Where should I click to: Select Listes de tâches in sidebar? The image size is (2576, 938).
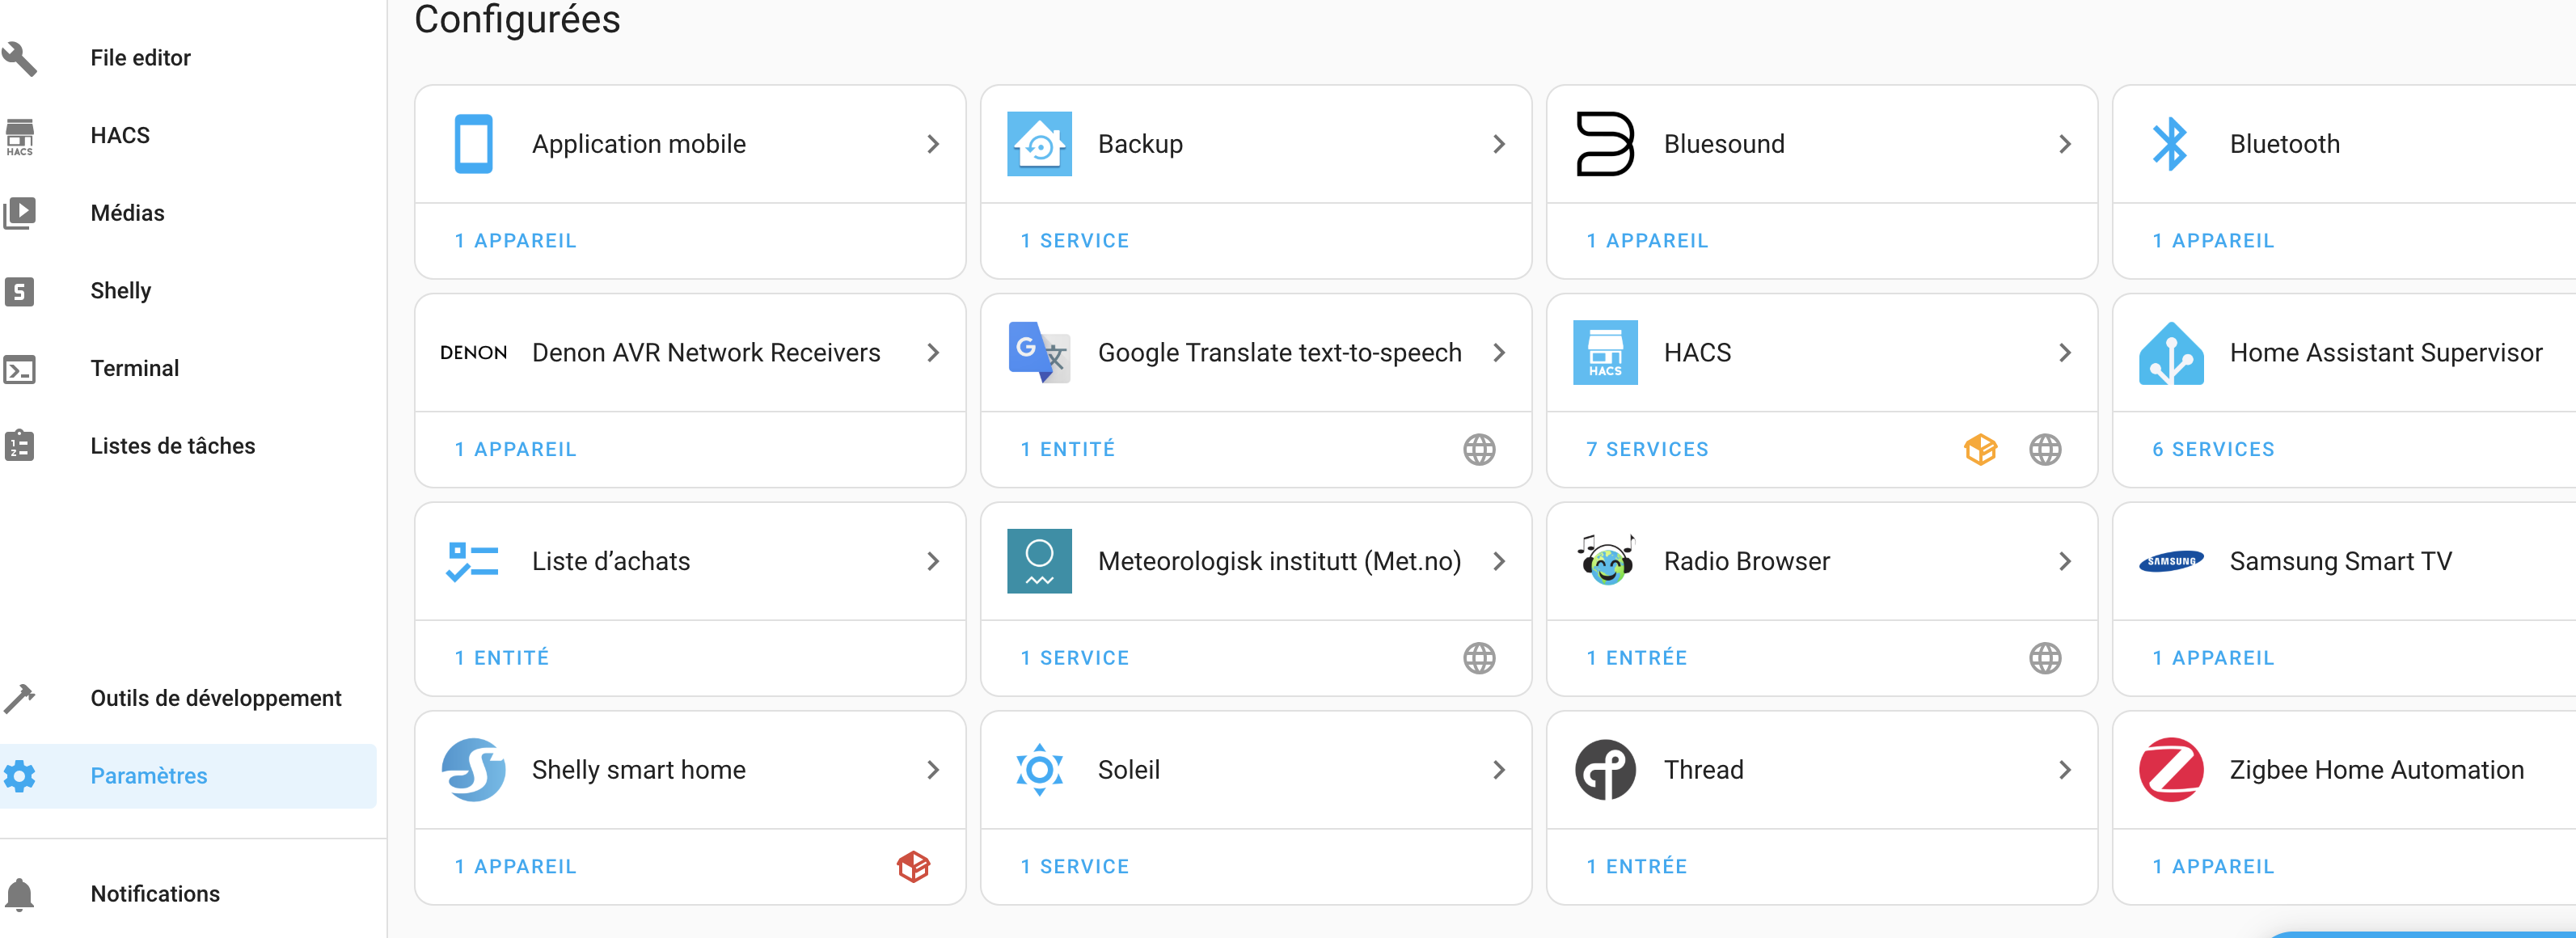coord(188,446)
